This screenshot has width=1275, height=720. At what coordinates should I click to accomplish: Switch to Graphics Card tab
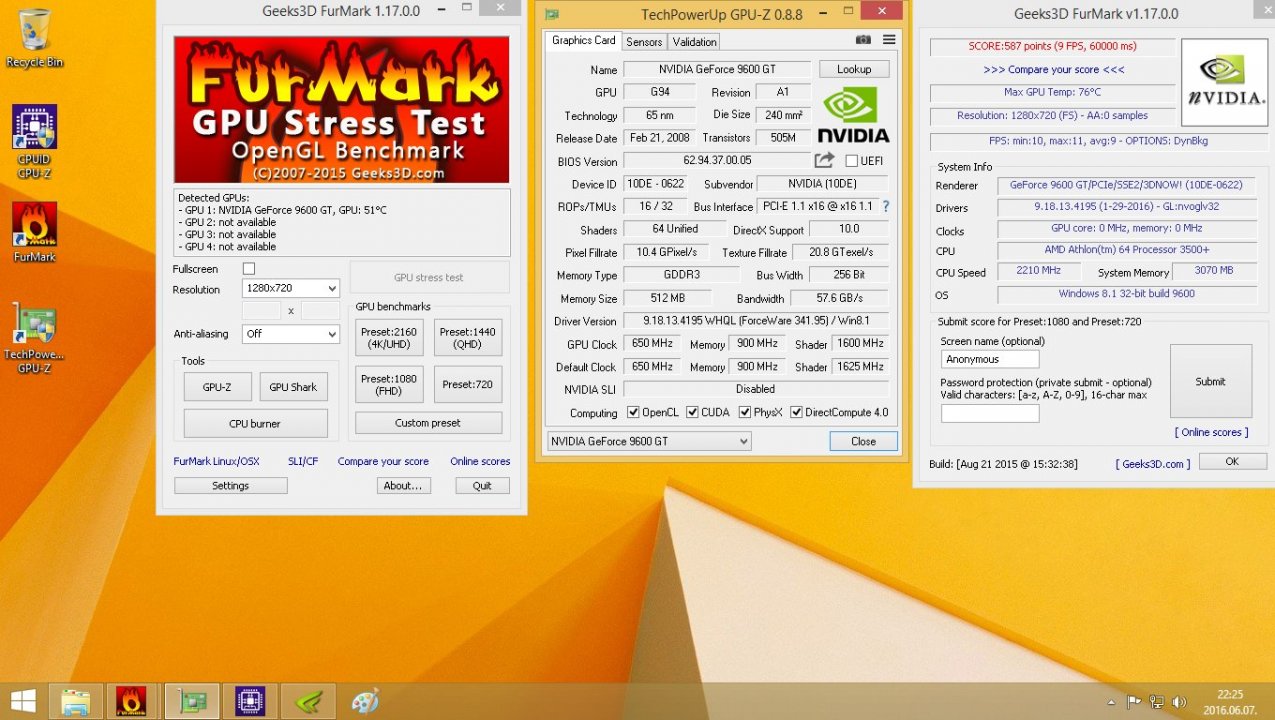(x=584, y=40)
